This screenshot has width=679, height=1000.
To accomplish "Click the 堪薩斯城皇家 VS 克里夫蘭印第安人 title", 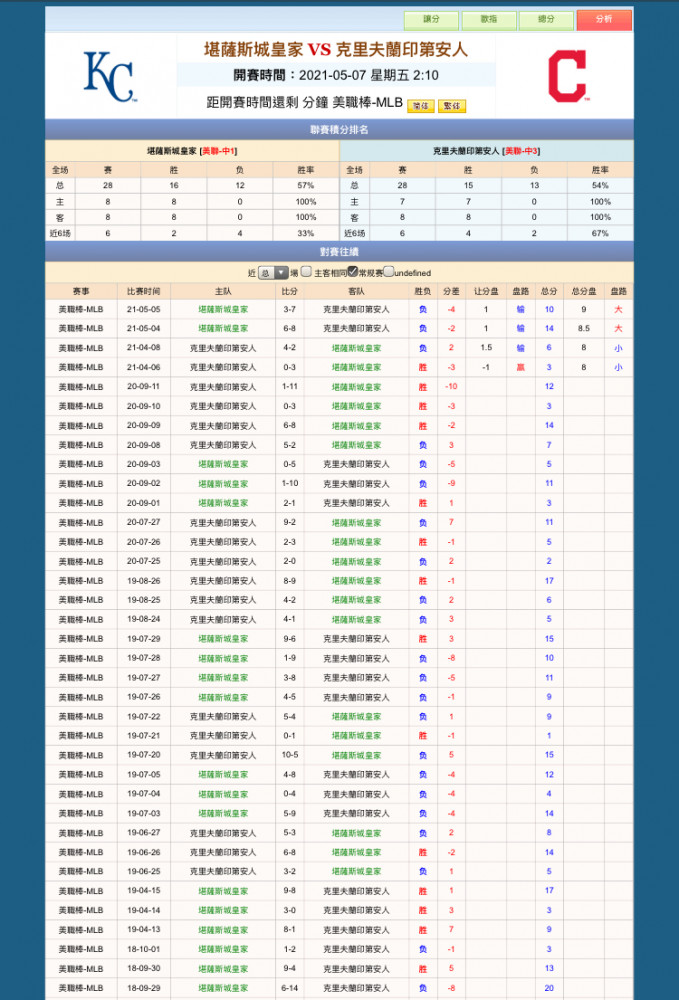I will click(336, 50).
